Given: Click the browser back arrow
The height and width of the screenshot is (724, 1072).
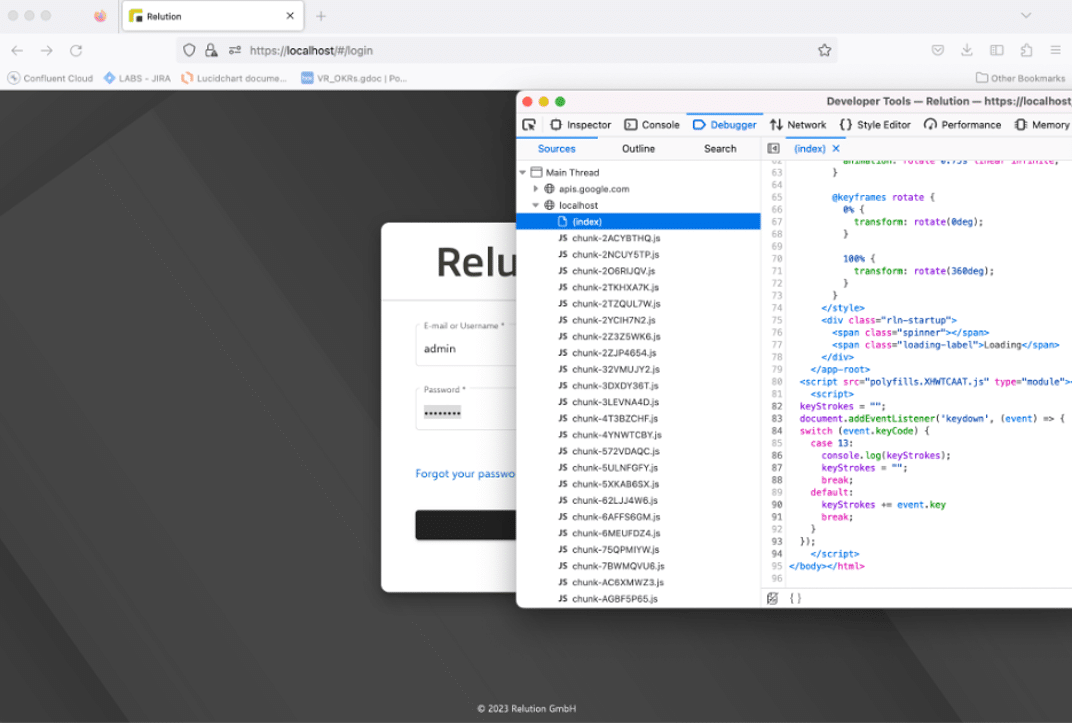Looking at the screenshot, I should pyautogui.click(x=17, y=51).
